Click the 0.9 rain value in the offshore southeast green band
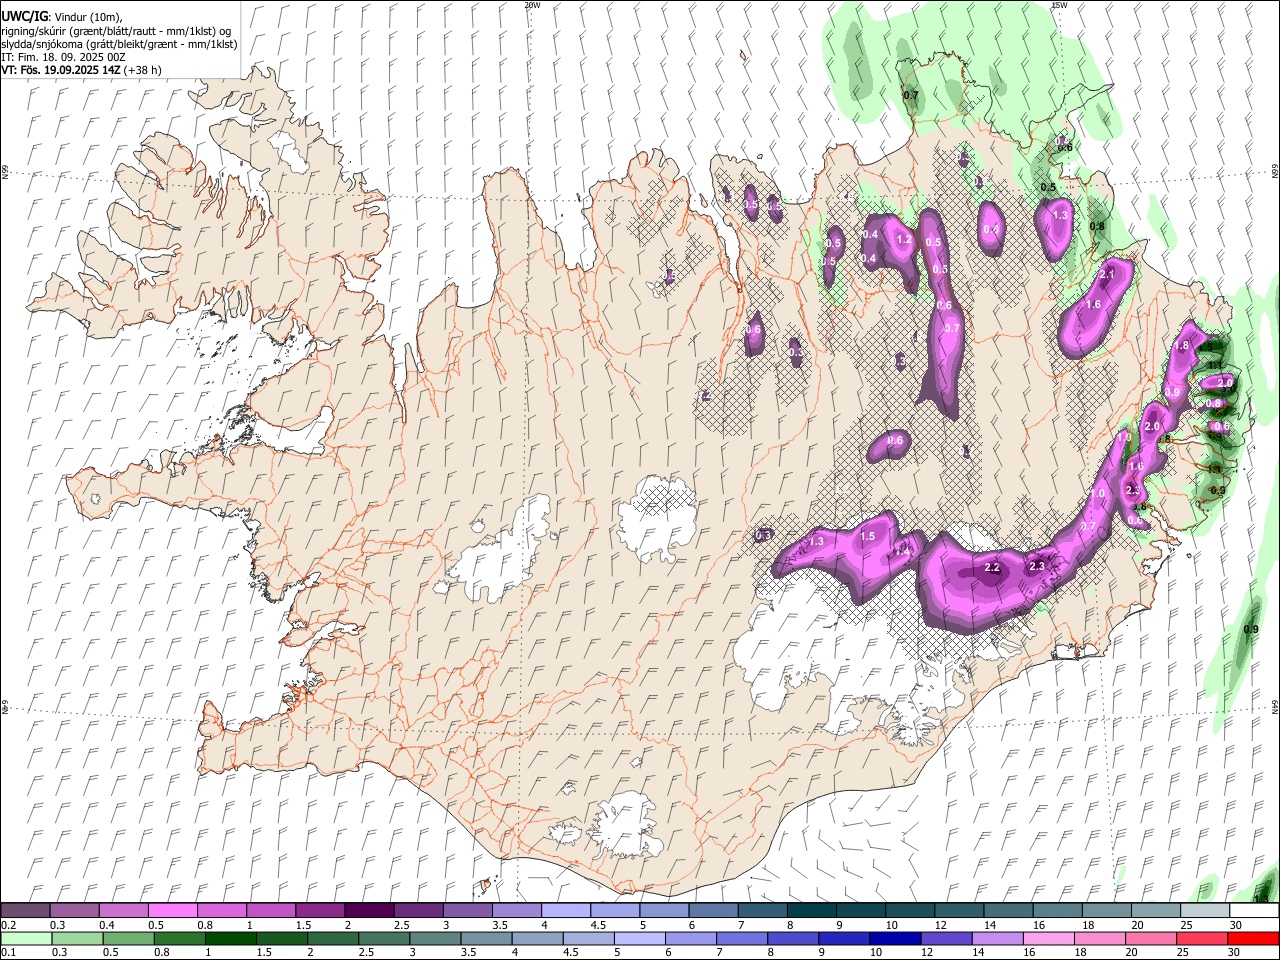This screenshot has width=1280, height=960. pos(1251,629)
